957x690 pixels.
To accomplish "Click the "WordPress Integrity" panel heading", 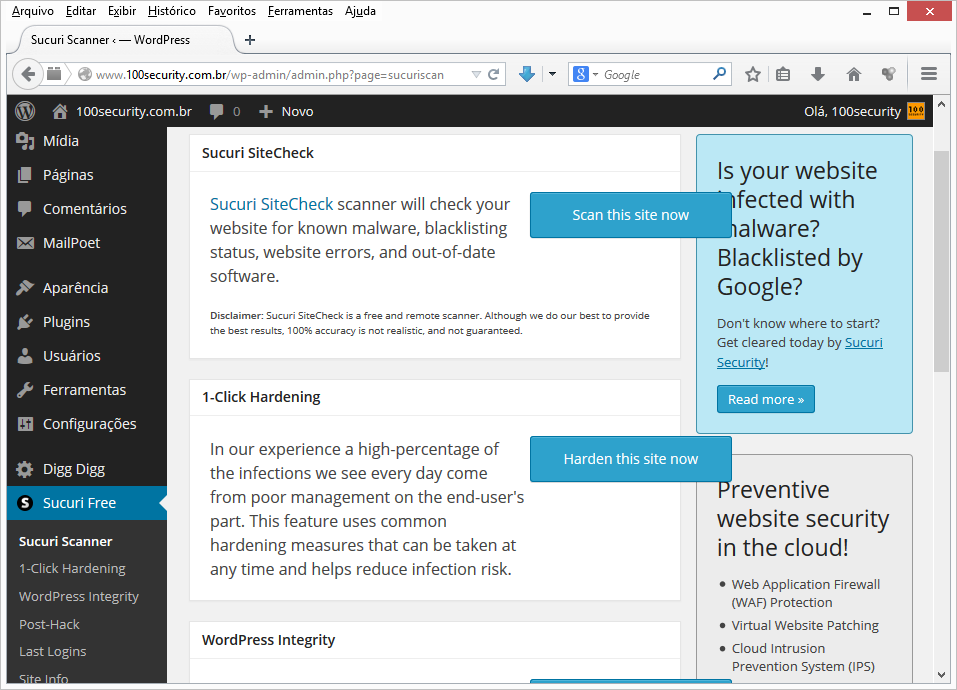I will pos(269,640).
